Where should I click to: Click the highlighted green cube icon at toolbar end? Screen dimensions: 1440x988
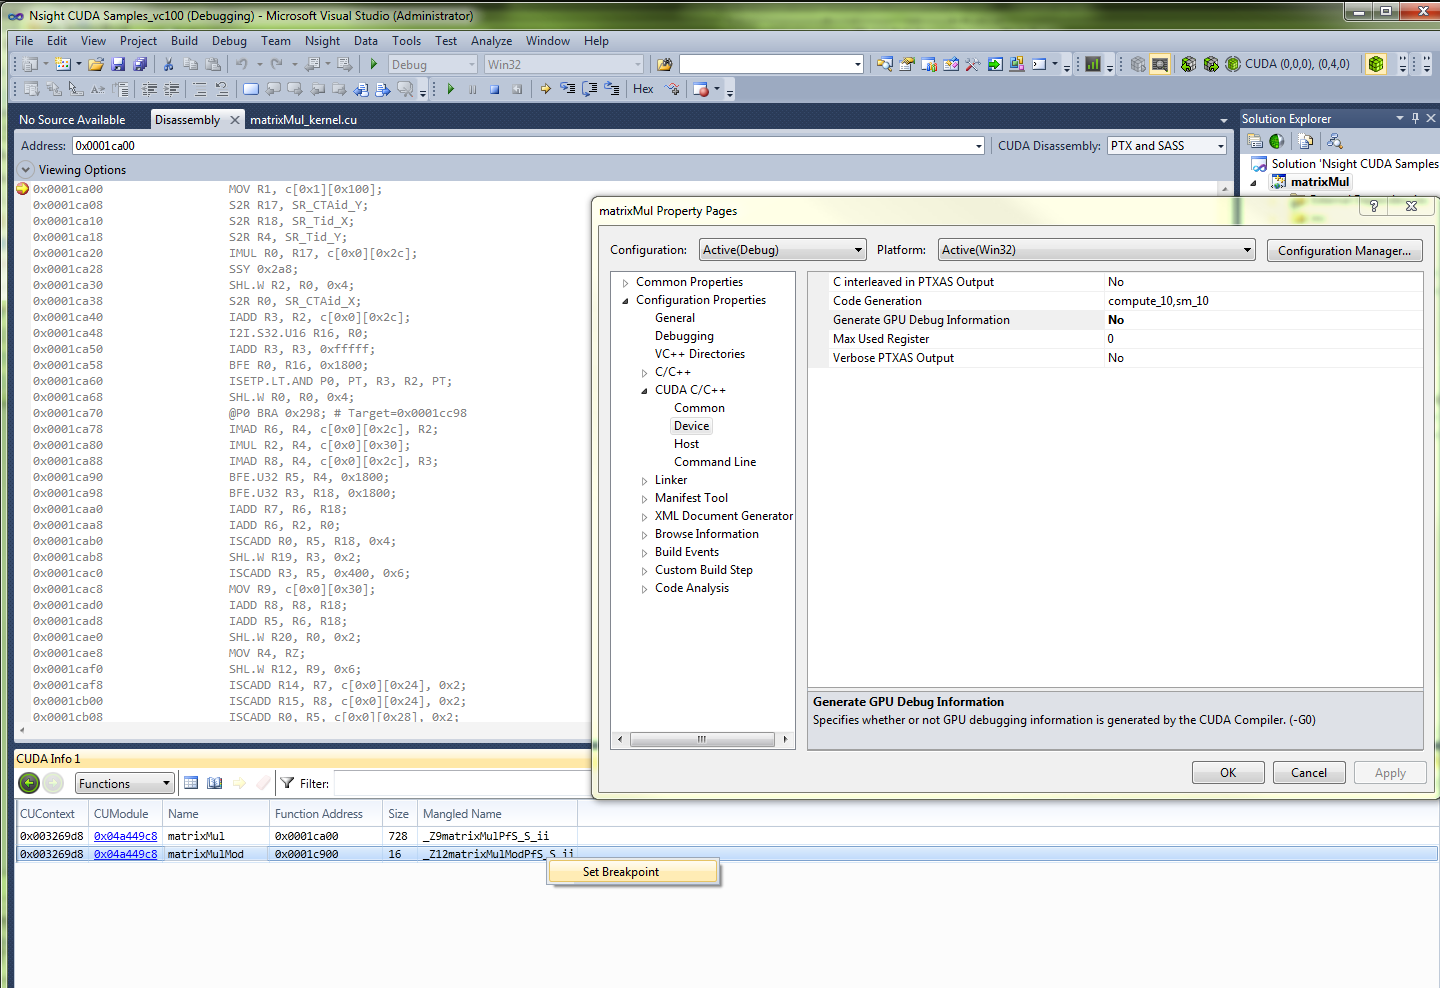pyautogui.click(x=1376, y=64)
